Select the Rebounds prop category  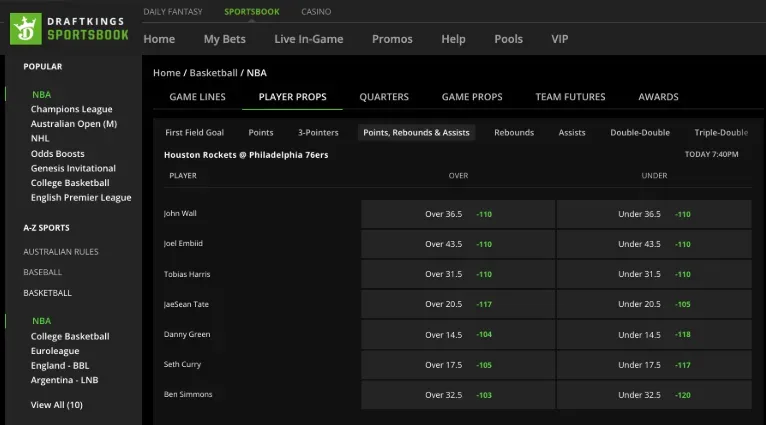click(514, 132)
